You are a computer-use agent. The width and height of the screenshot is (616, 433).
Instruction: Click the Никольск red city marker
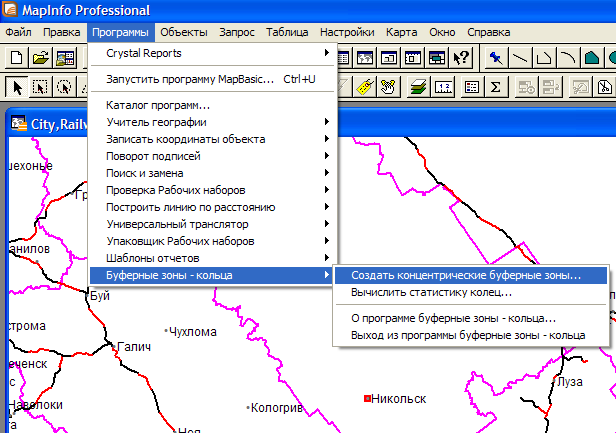[x=367, y=399]
